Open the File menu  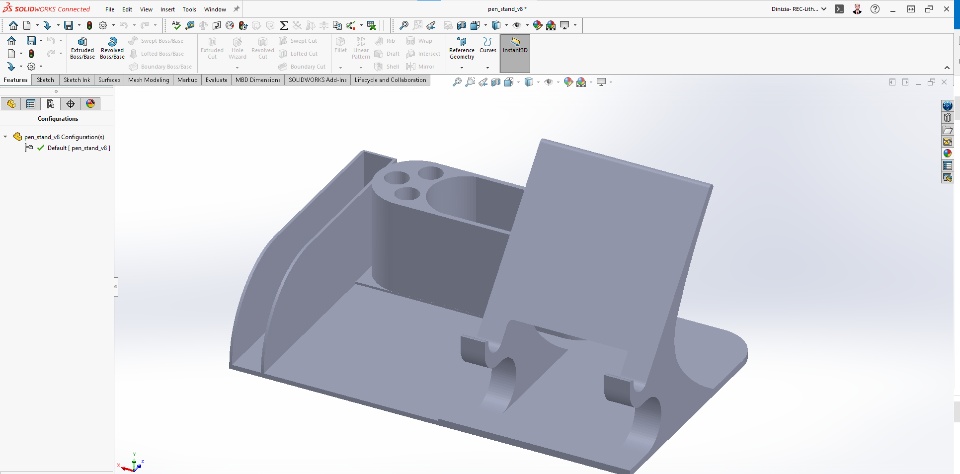[110, 9]
